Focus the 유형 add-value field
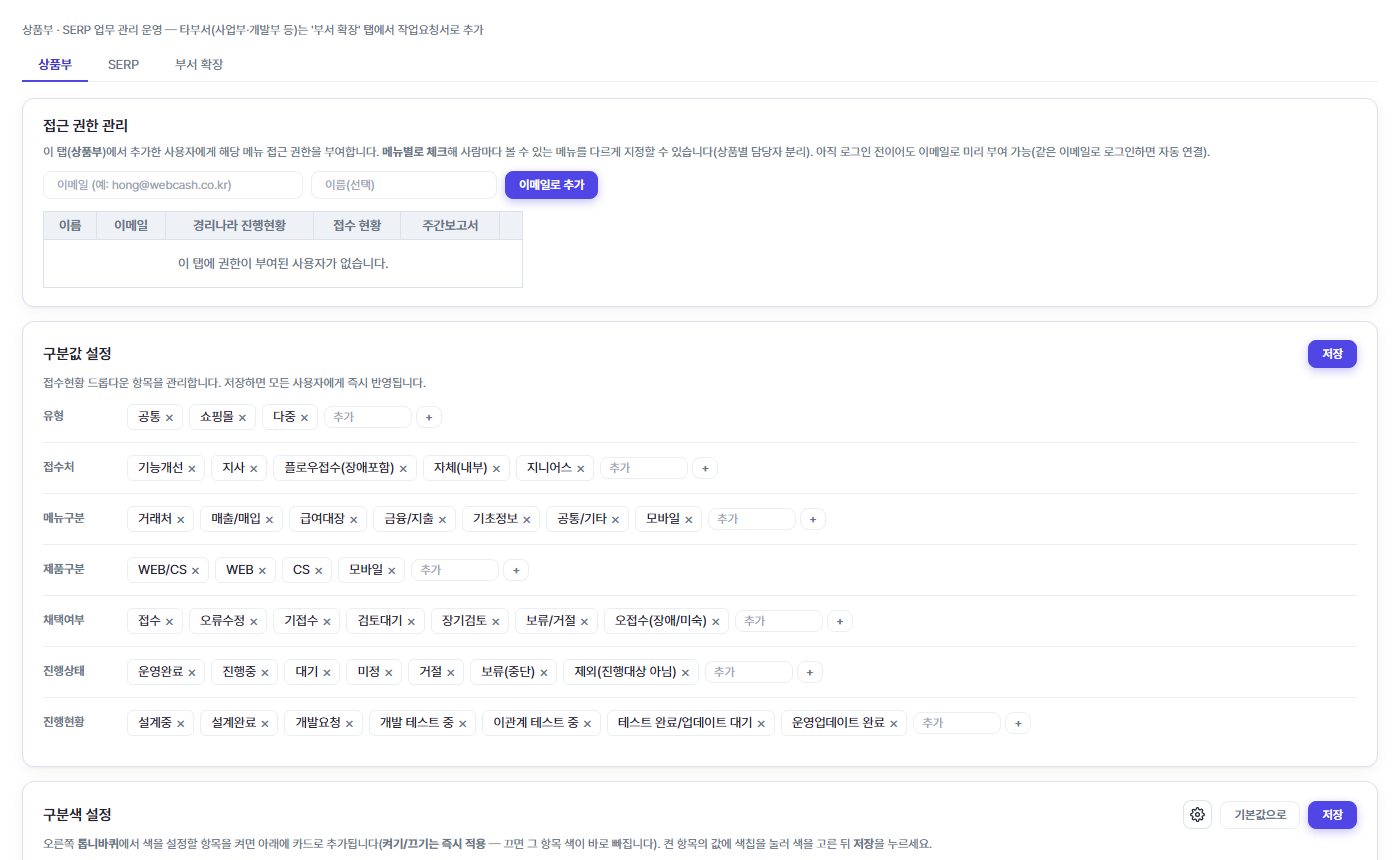 click(x=368, y=417)
